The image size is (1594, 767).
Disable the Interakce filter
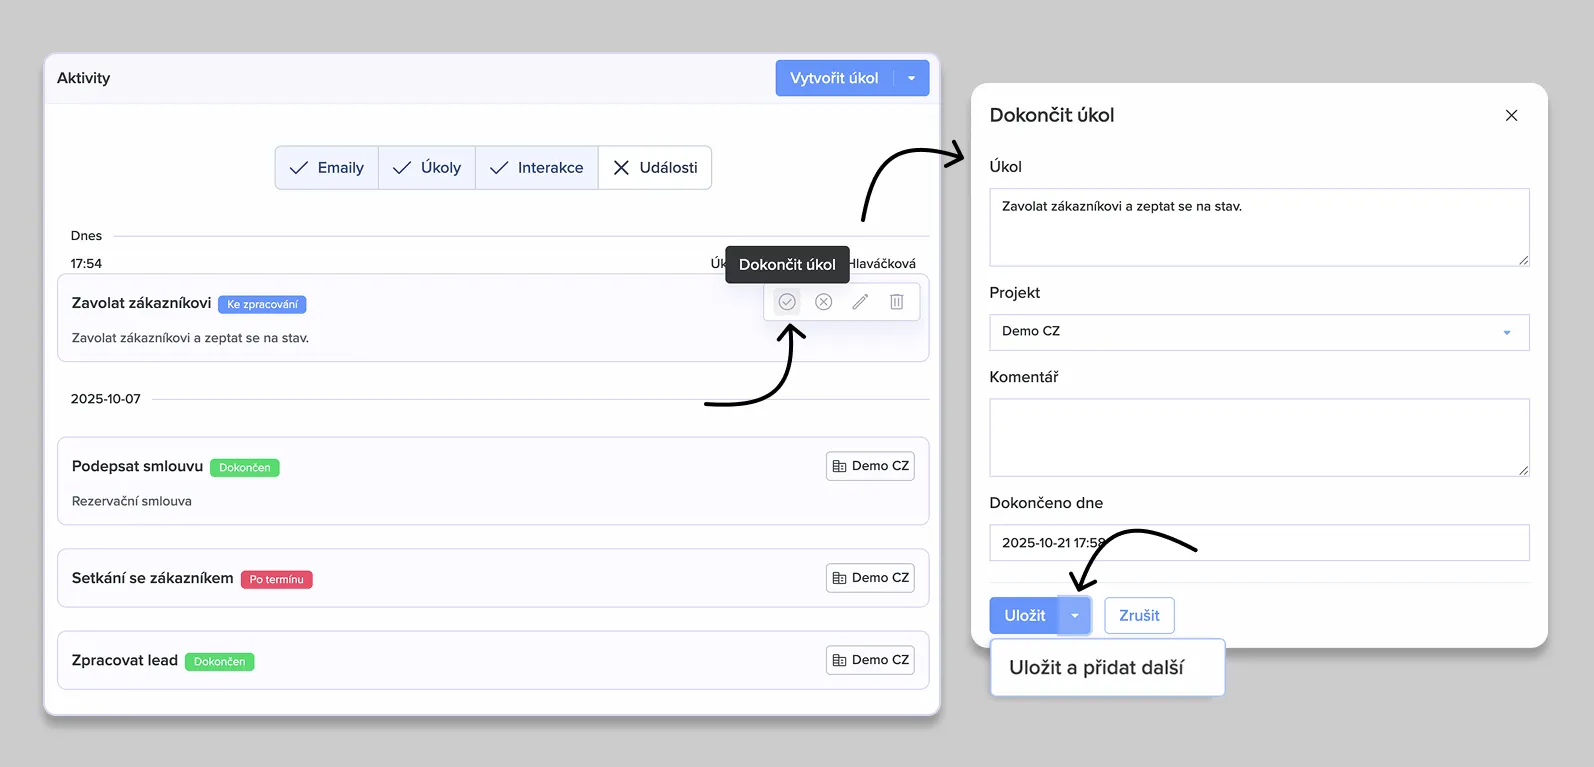(x=537, y=168)
